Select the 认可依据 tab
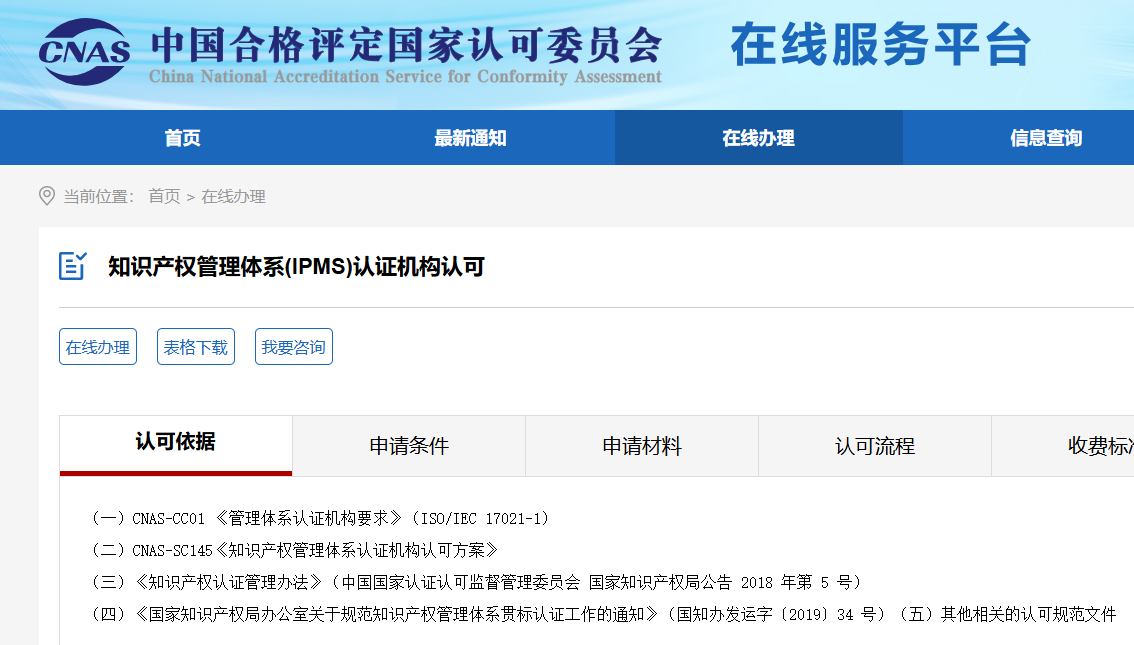This screenshot has width=1134, height=645. [x=176, y=445]
